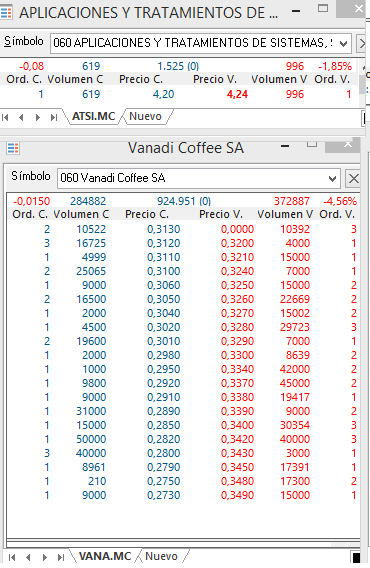Go to next sheet in ATSI.MC tab bar
Screen dimensions: 370x568
click(x=38, y=117)
